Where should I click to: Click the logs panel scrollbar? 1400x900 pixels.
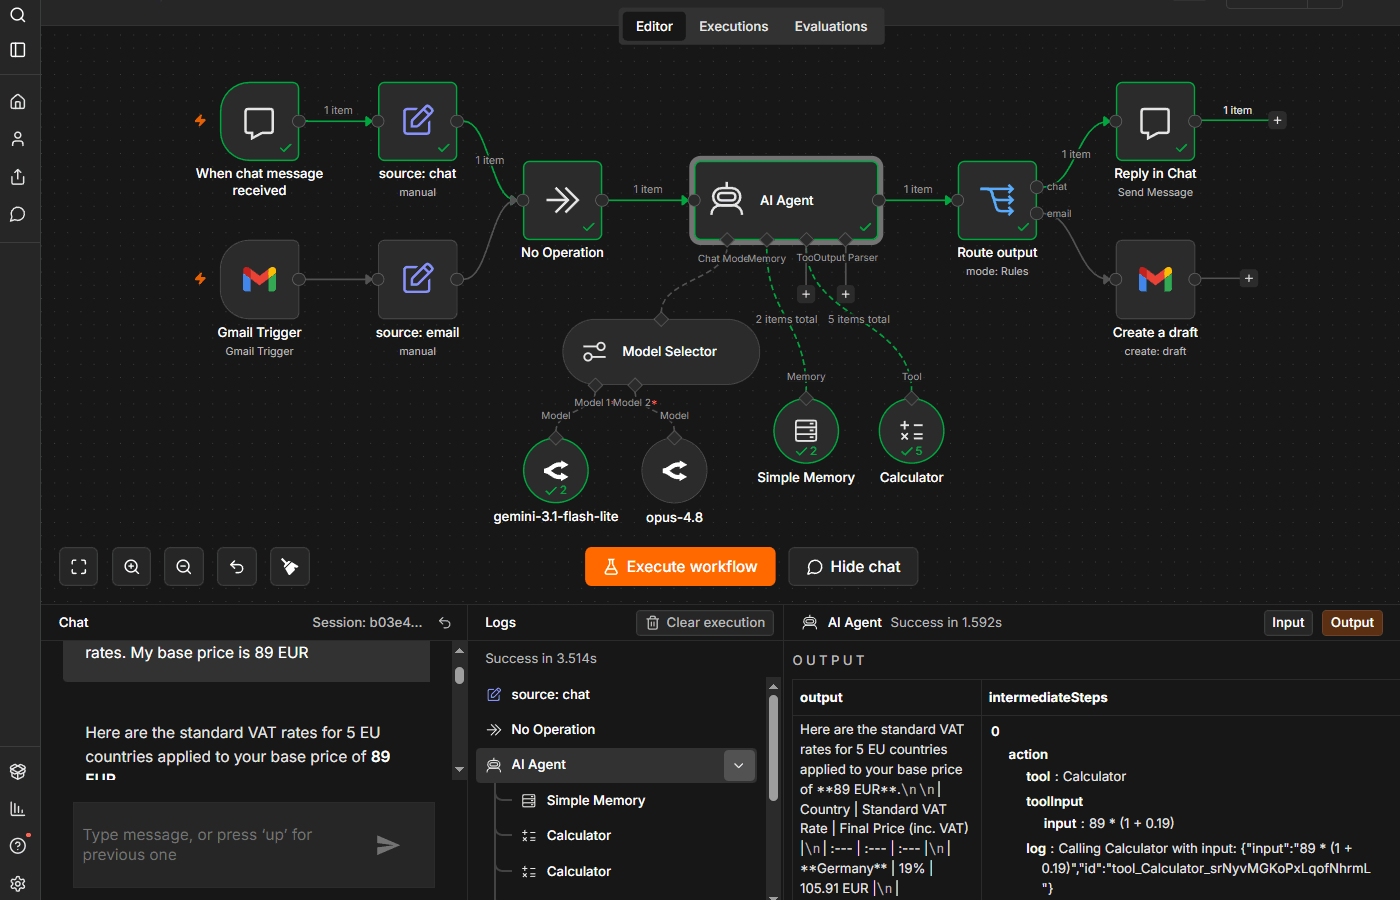click(773, 748)
